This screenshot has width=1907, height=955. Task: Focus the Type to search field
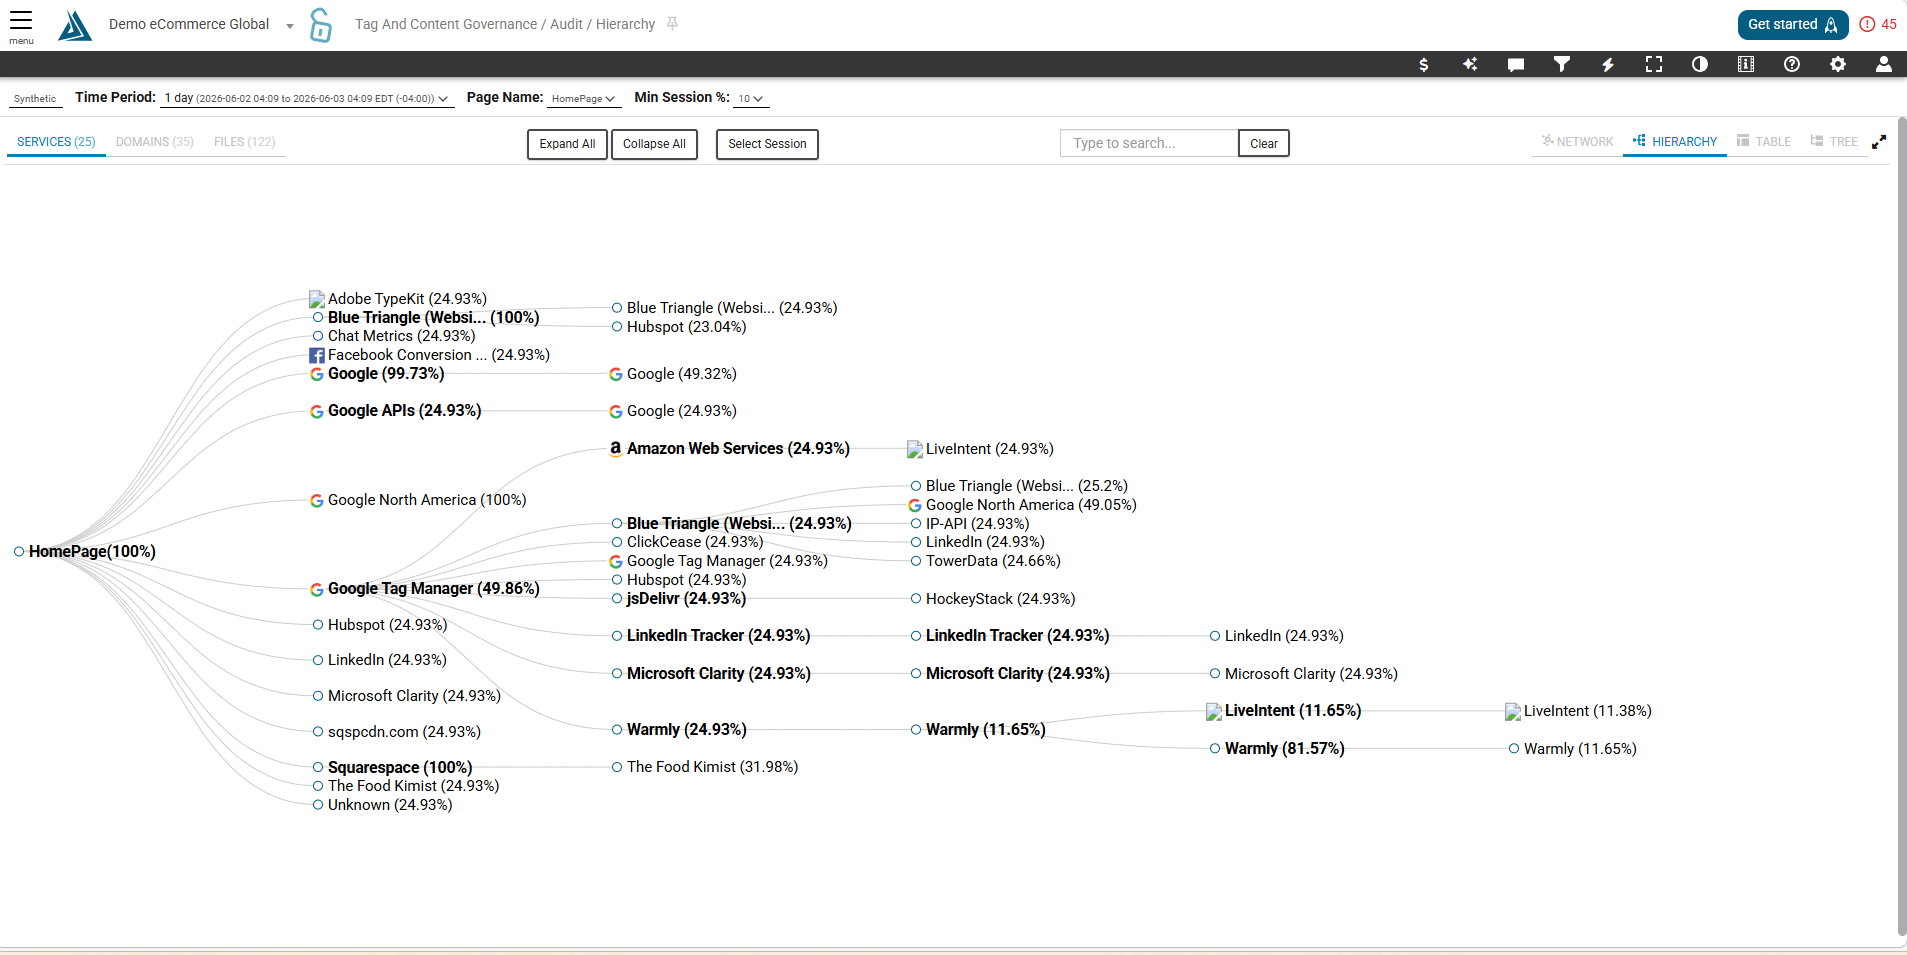(1149, 144)
